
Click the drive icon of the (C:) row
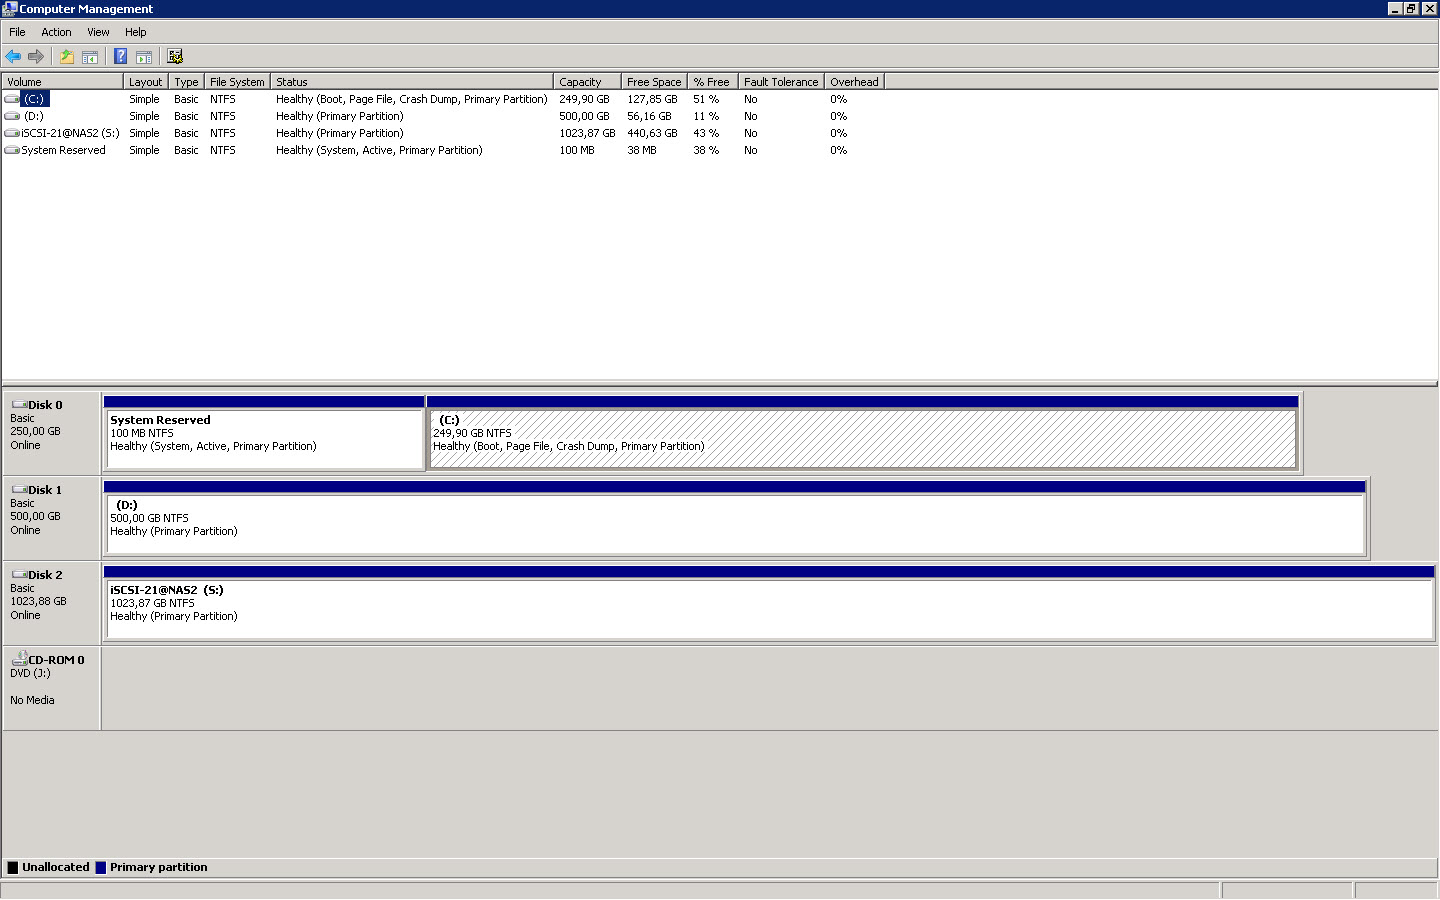12,99
